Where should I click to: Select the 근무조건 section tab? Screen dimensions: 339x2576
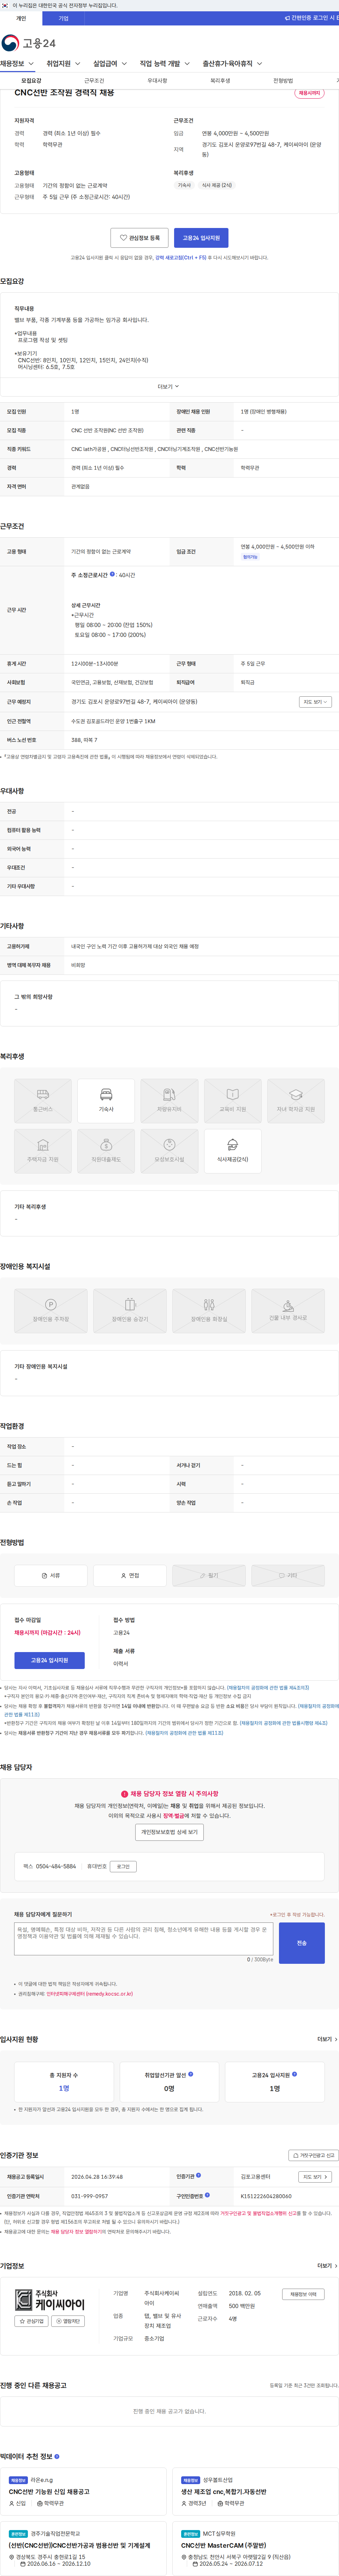(94, 81)
